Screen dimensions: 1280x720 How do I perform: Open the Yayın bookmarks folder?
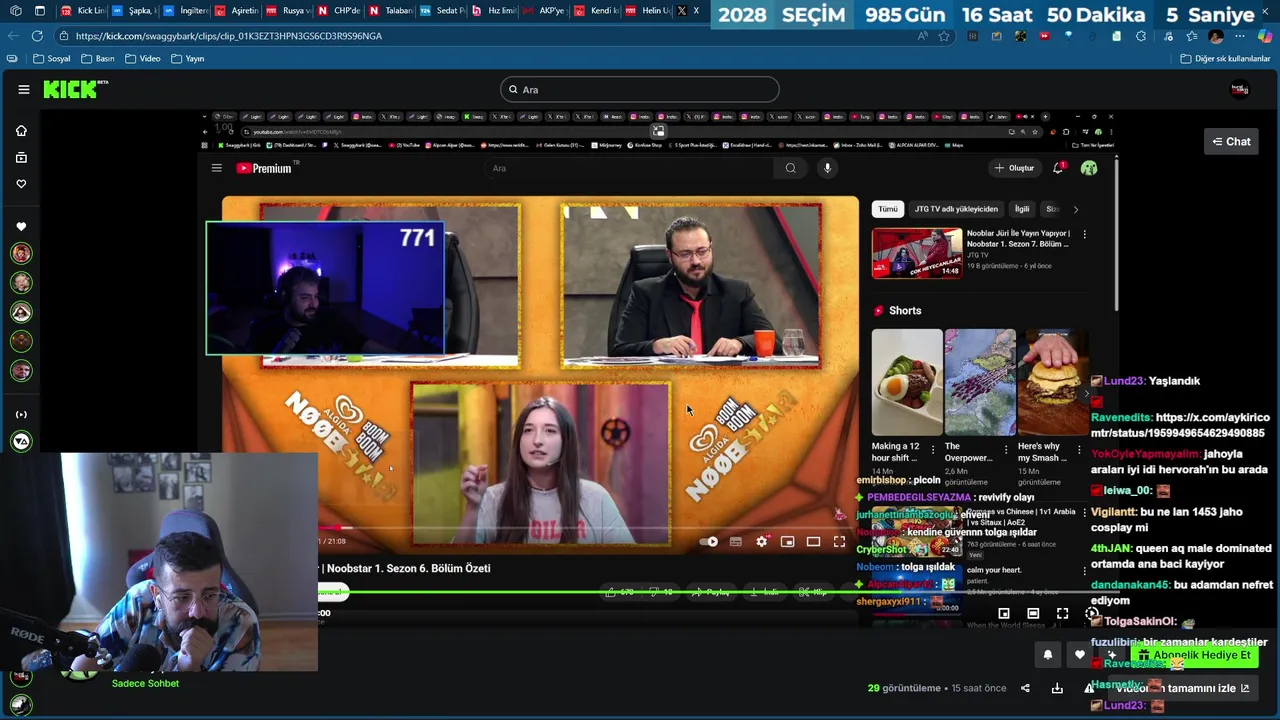click(x=187, y=58)
